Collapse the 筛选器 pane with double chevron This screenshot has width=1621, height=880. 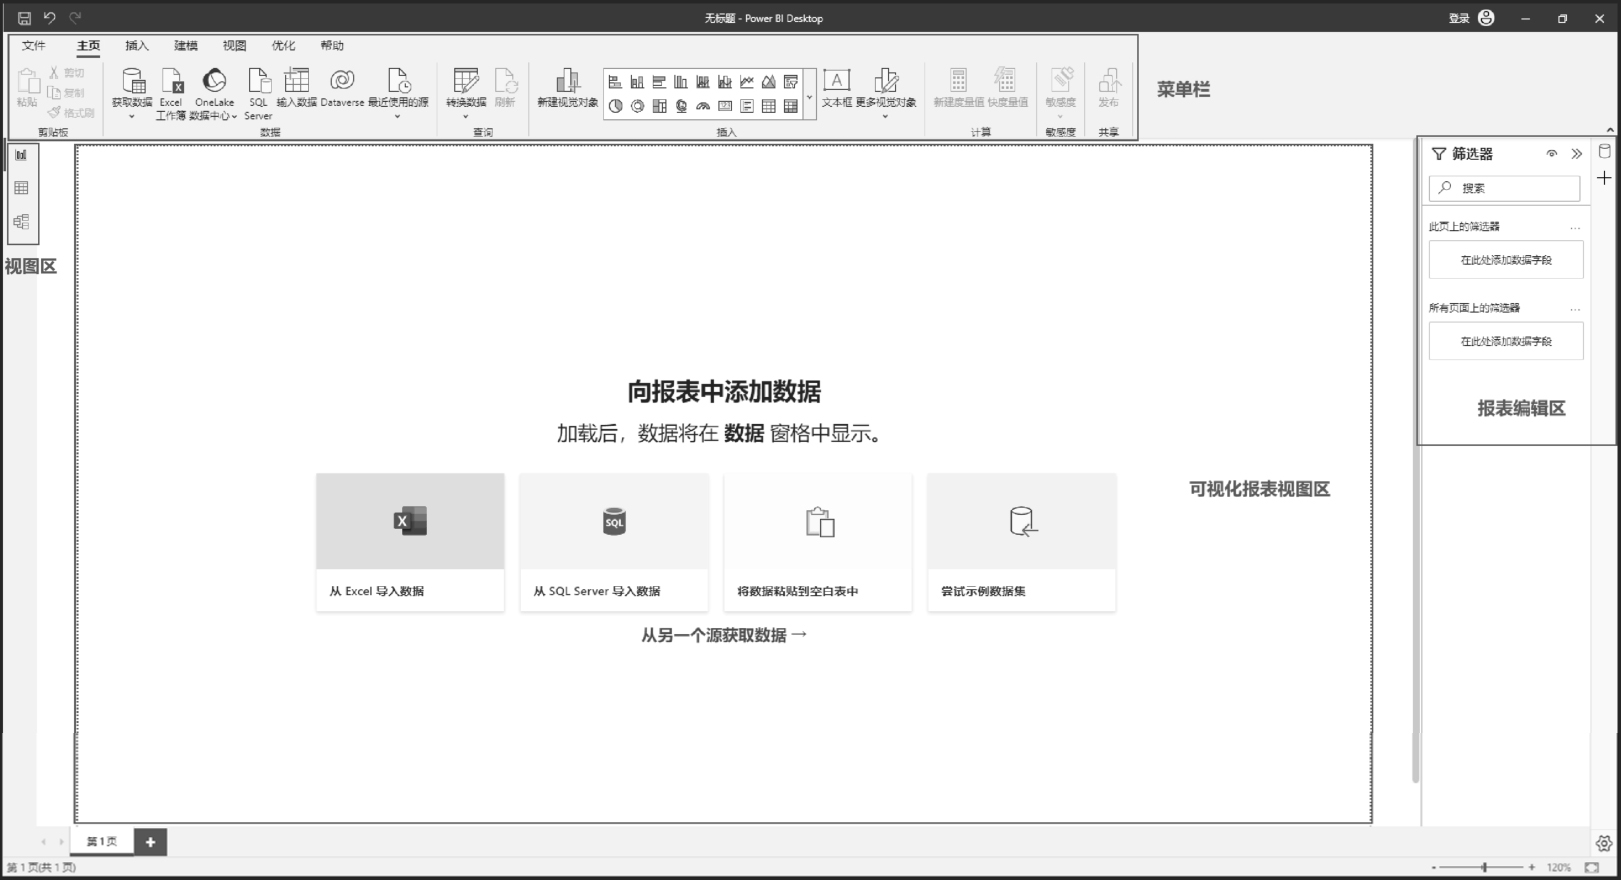coord(1577,154)
